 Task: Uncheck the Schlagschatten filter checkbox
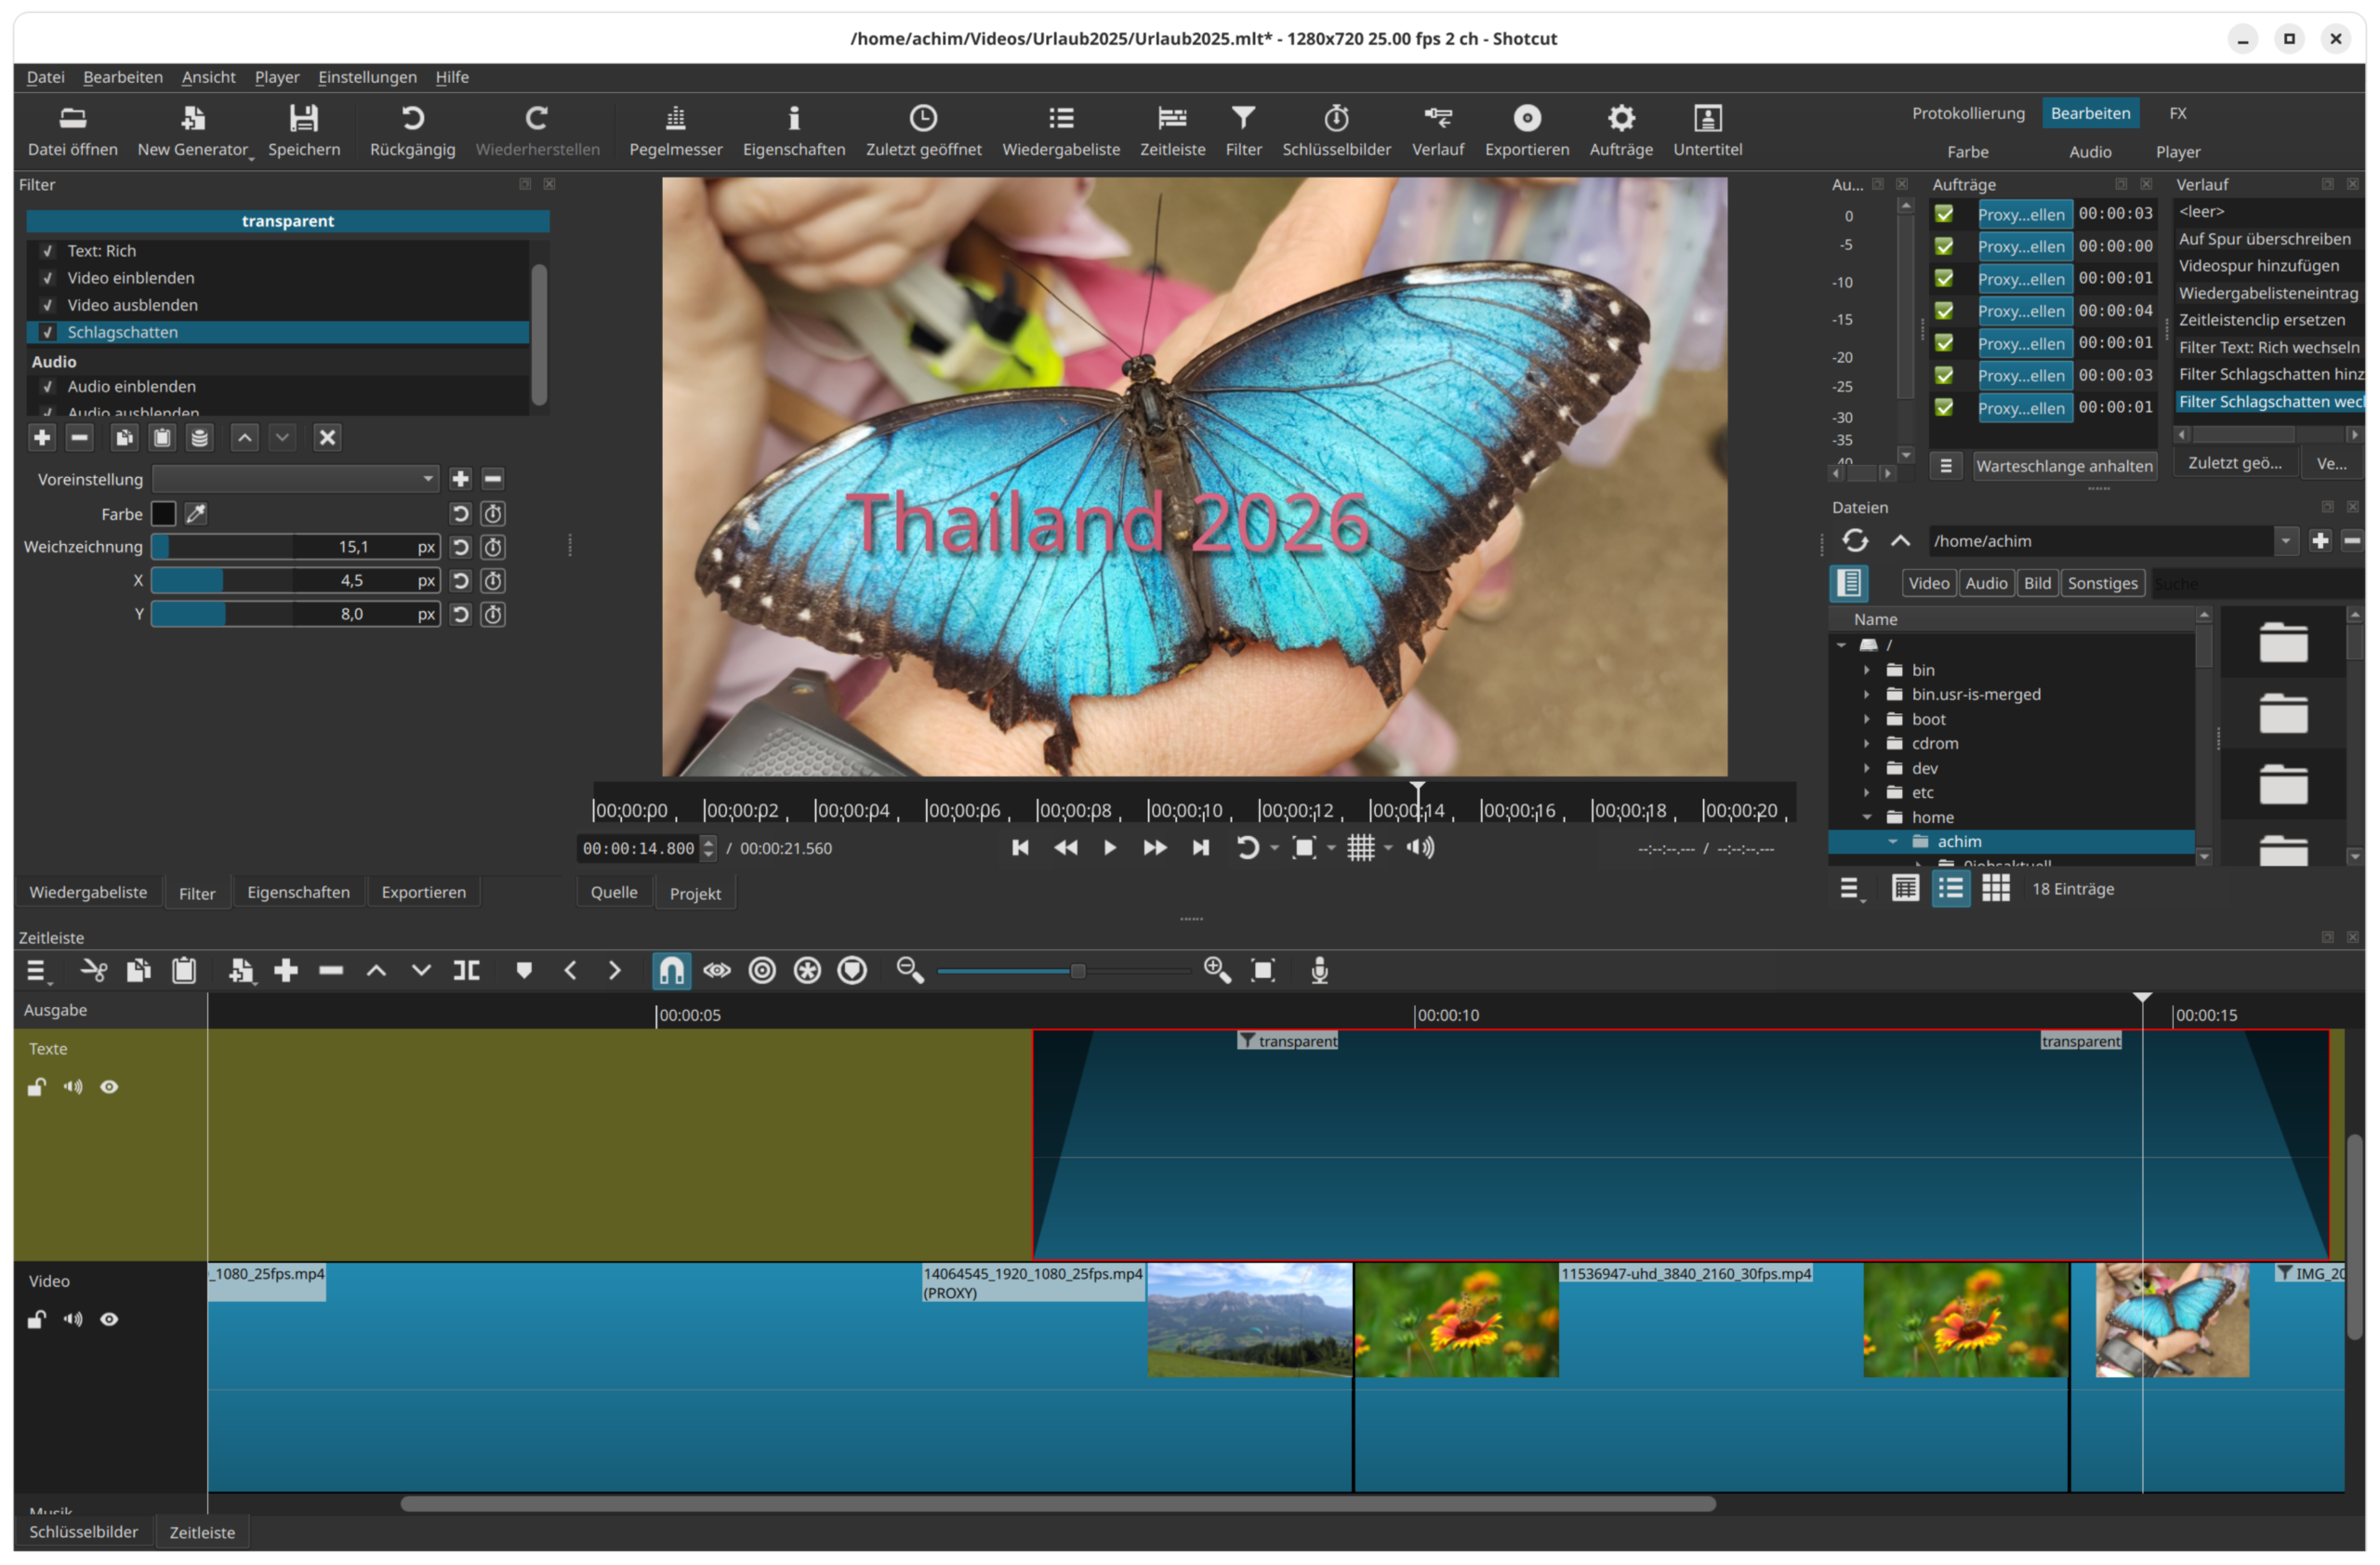(47, 332)
